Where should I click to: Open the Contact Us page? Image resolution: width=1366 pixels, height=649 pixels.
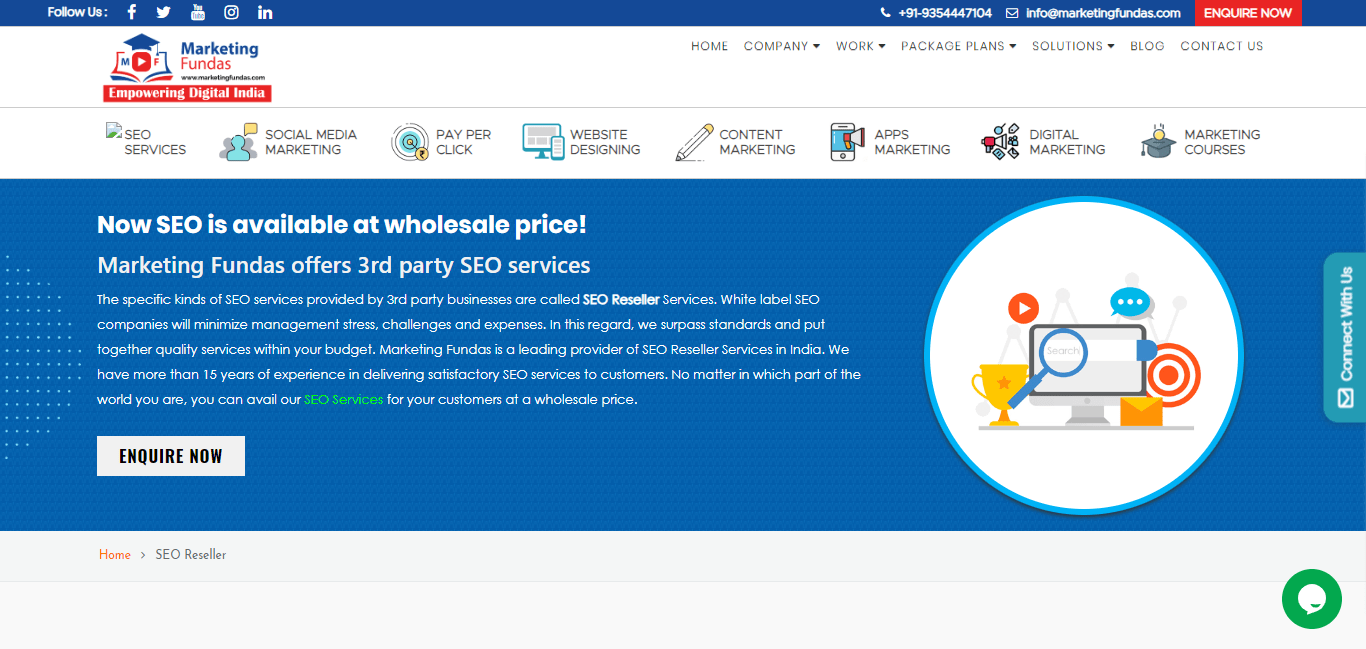[x=1221, y=46]
